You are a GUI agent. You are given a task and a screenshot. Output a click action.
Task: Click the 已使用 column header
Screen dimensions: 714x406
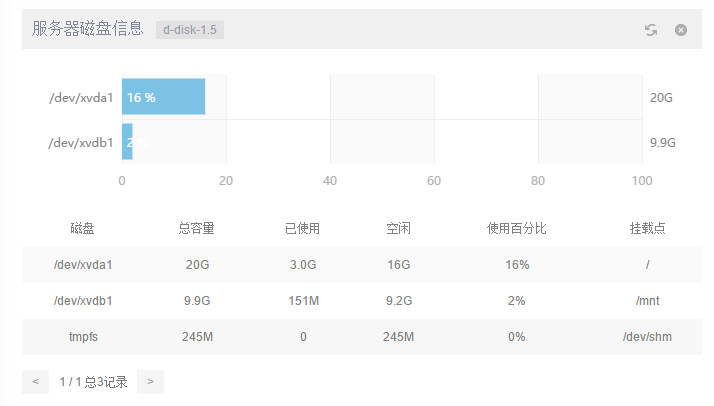(302, 228)
